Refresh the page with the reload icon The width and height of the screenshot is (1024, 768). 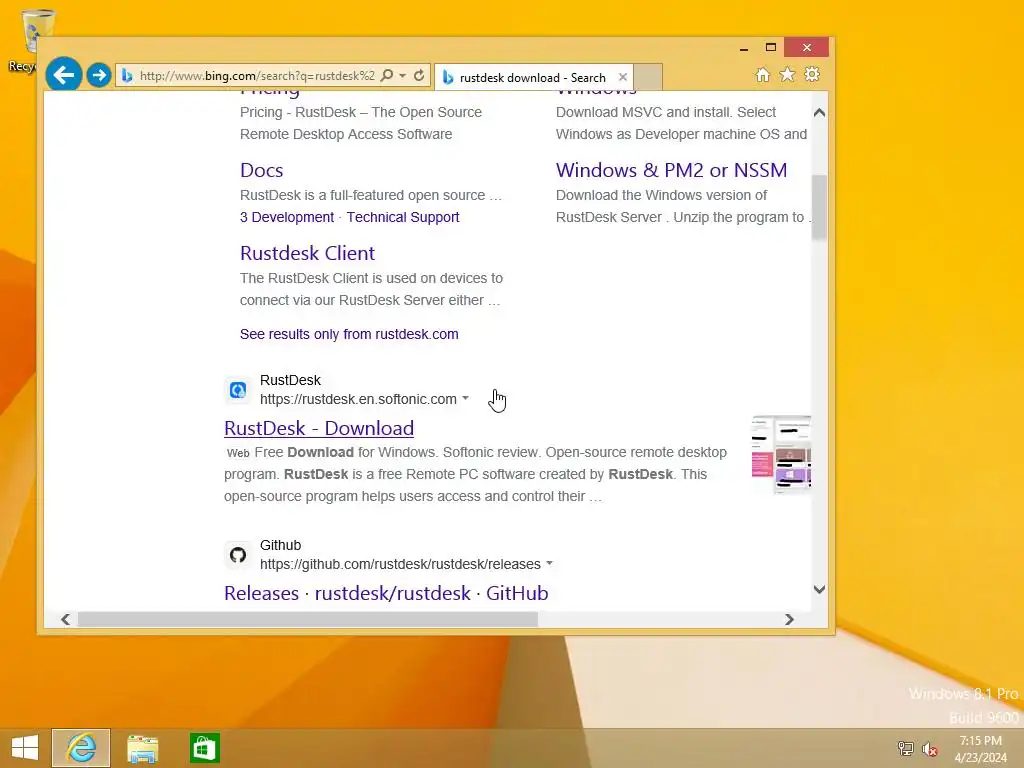coord(419,75)
